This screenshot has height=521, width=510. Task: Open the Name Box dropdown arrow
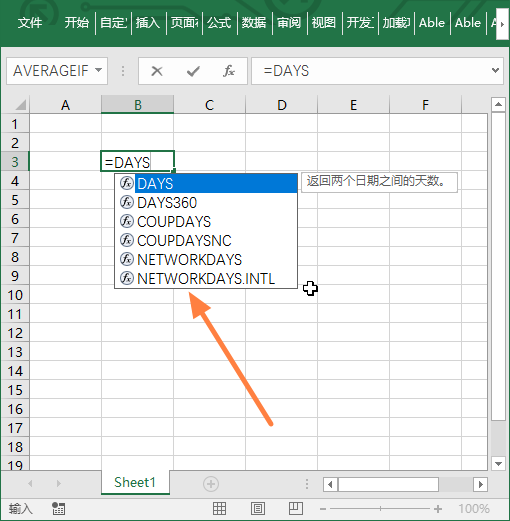[98, 70]
